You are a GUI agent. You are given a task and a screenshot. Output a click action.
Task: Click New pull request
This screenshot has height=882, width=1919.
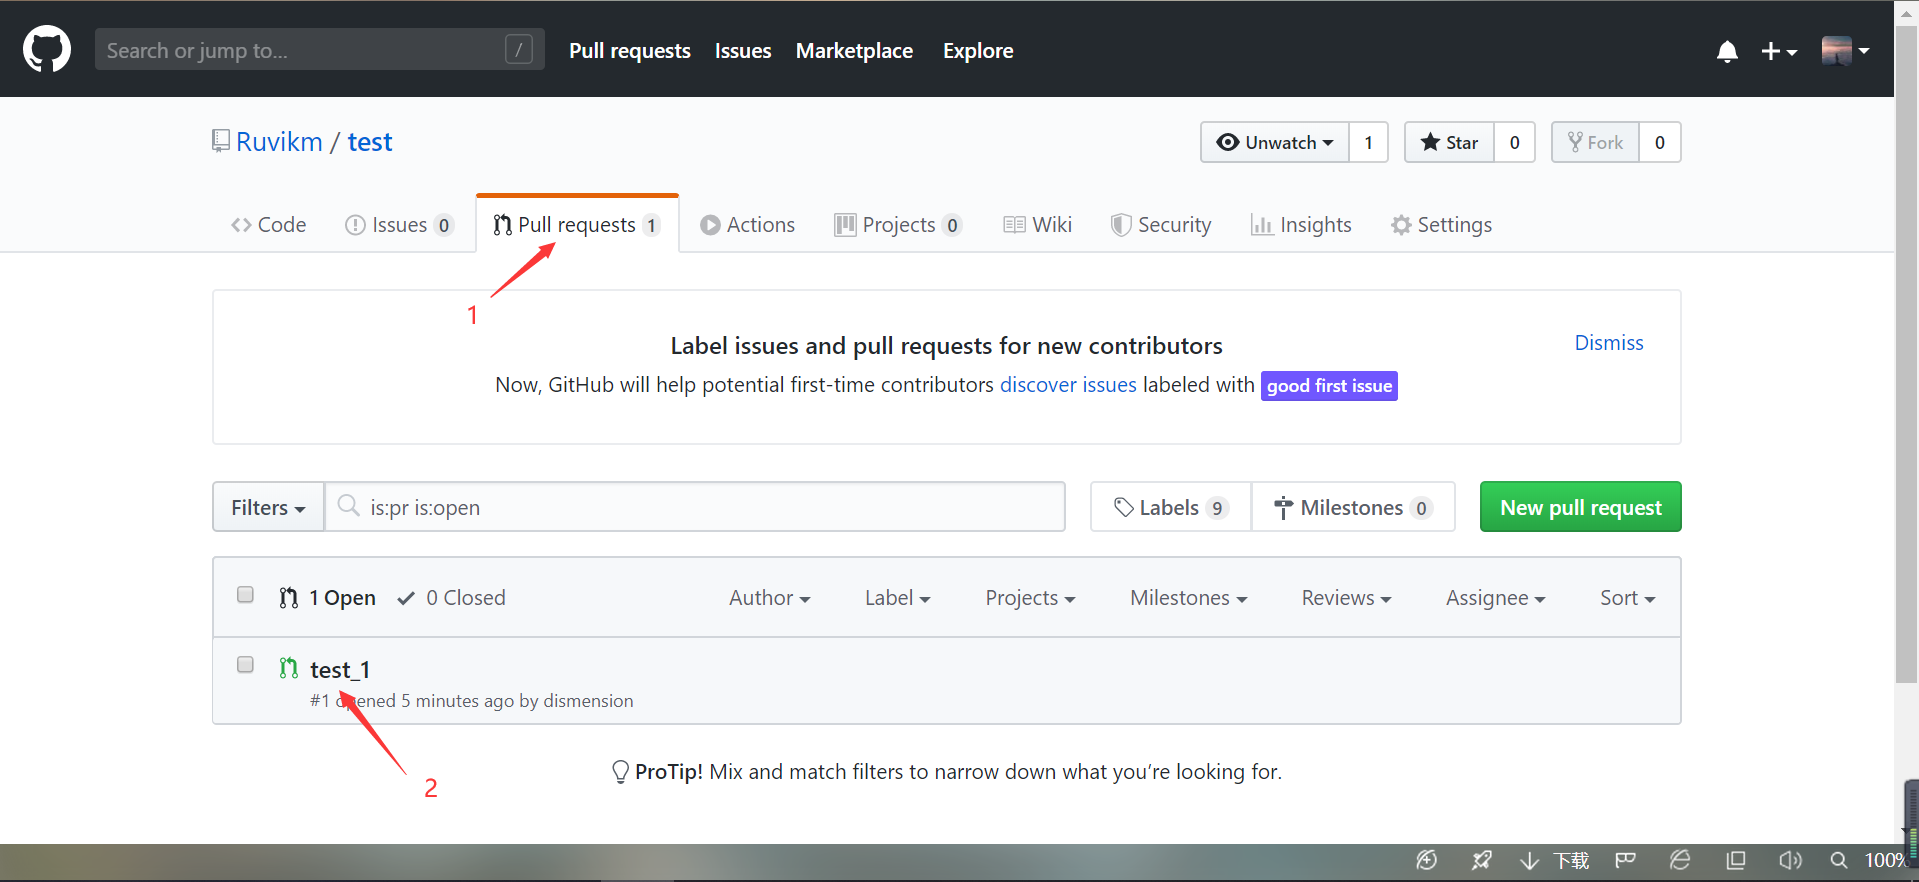[x=1580, y=507]
